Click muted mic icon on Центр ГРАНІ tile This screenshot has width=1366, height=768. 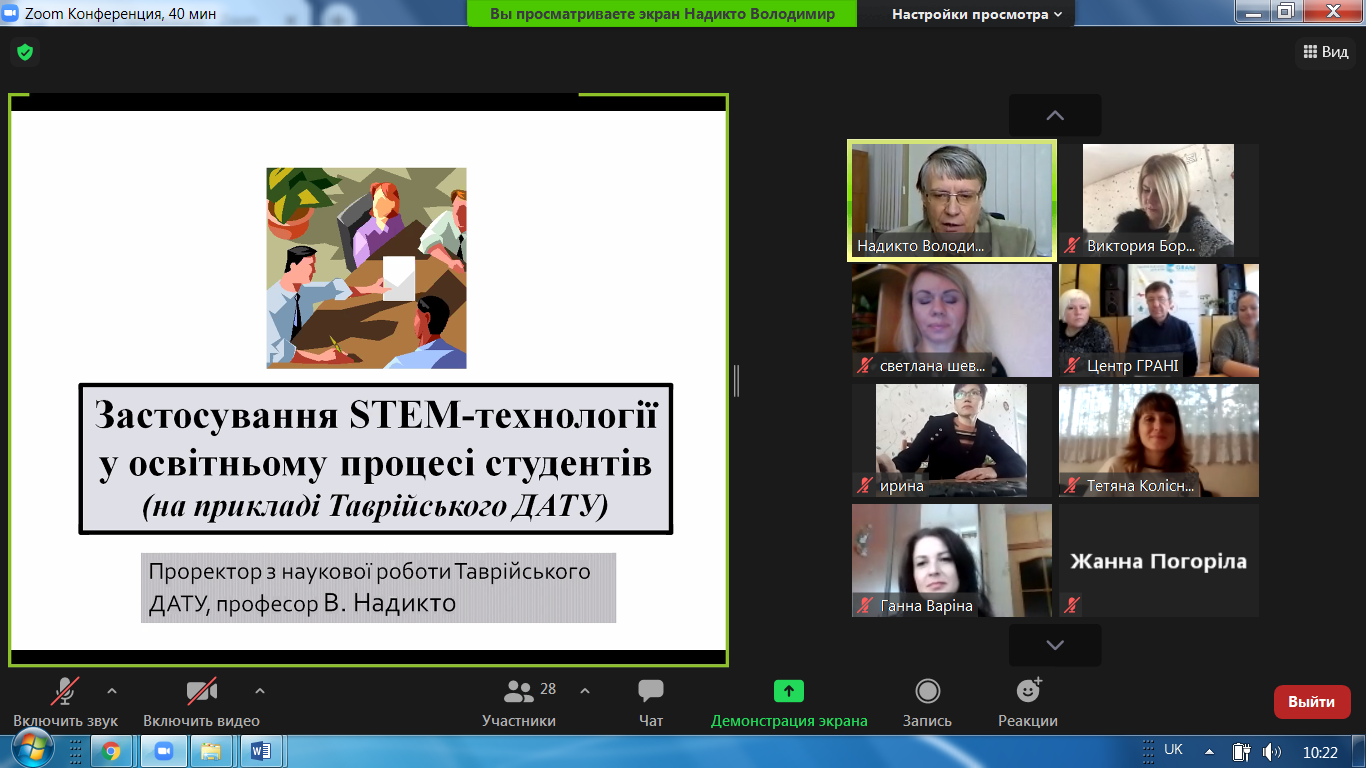pos(1073,366)
